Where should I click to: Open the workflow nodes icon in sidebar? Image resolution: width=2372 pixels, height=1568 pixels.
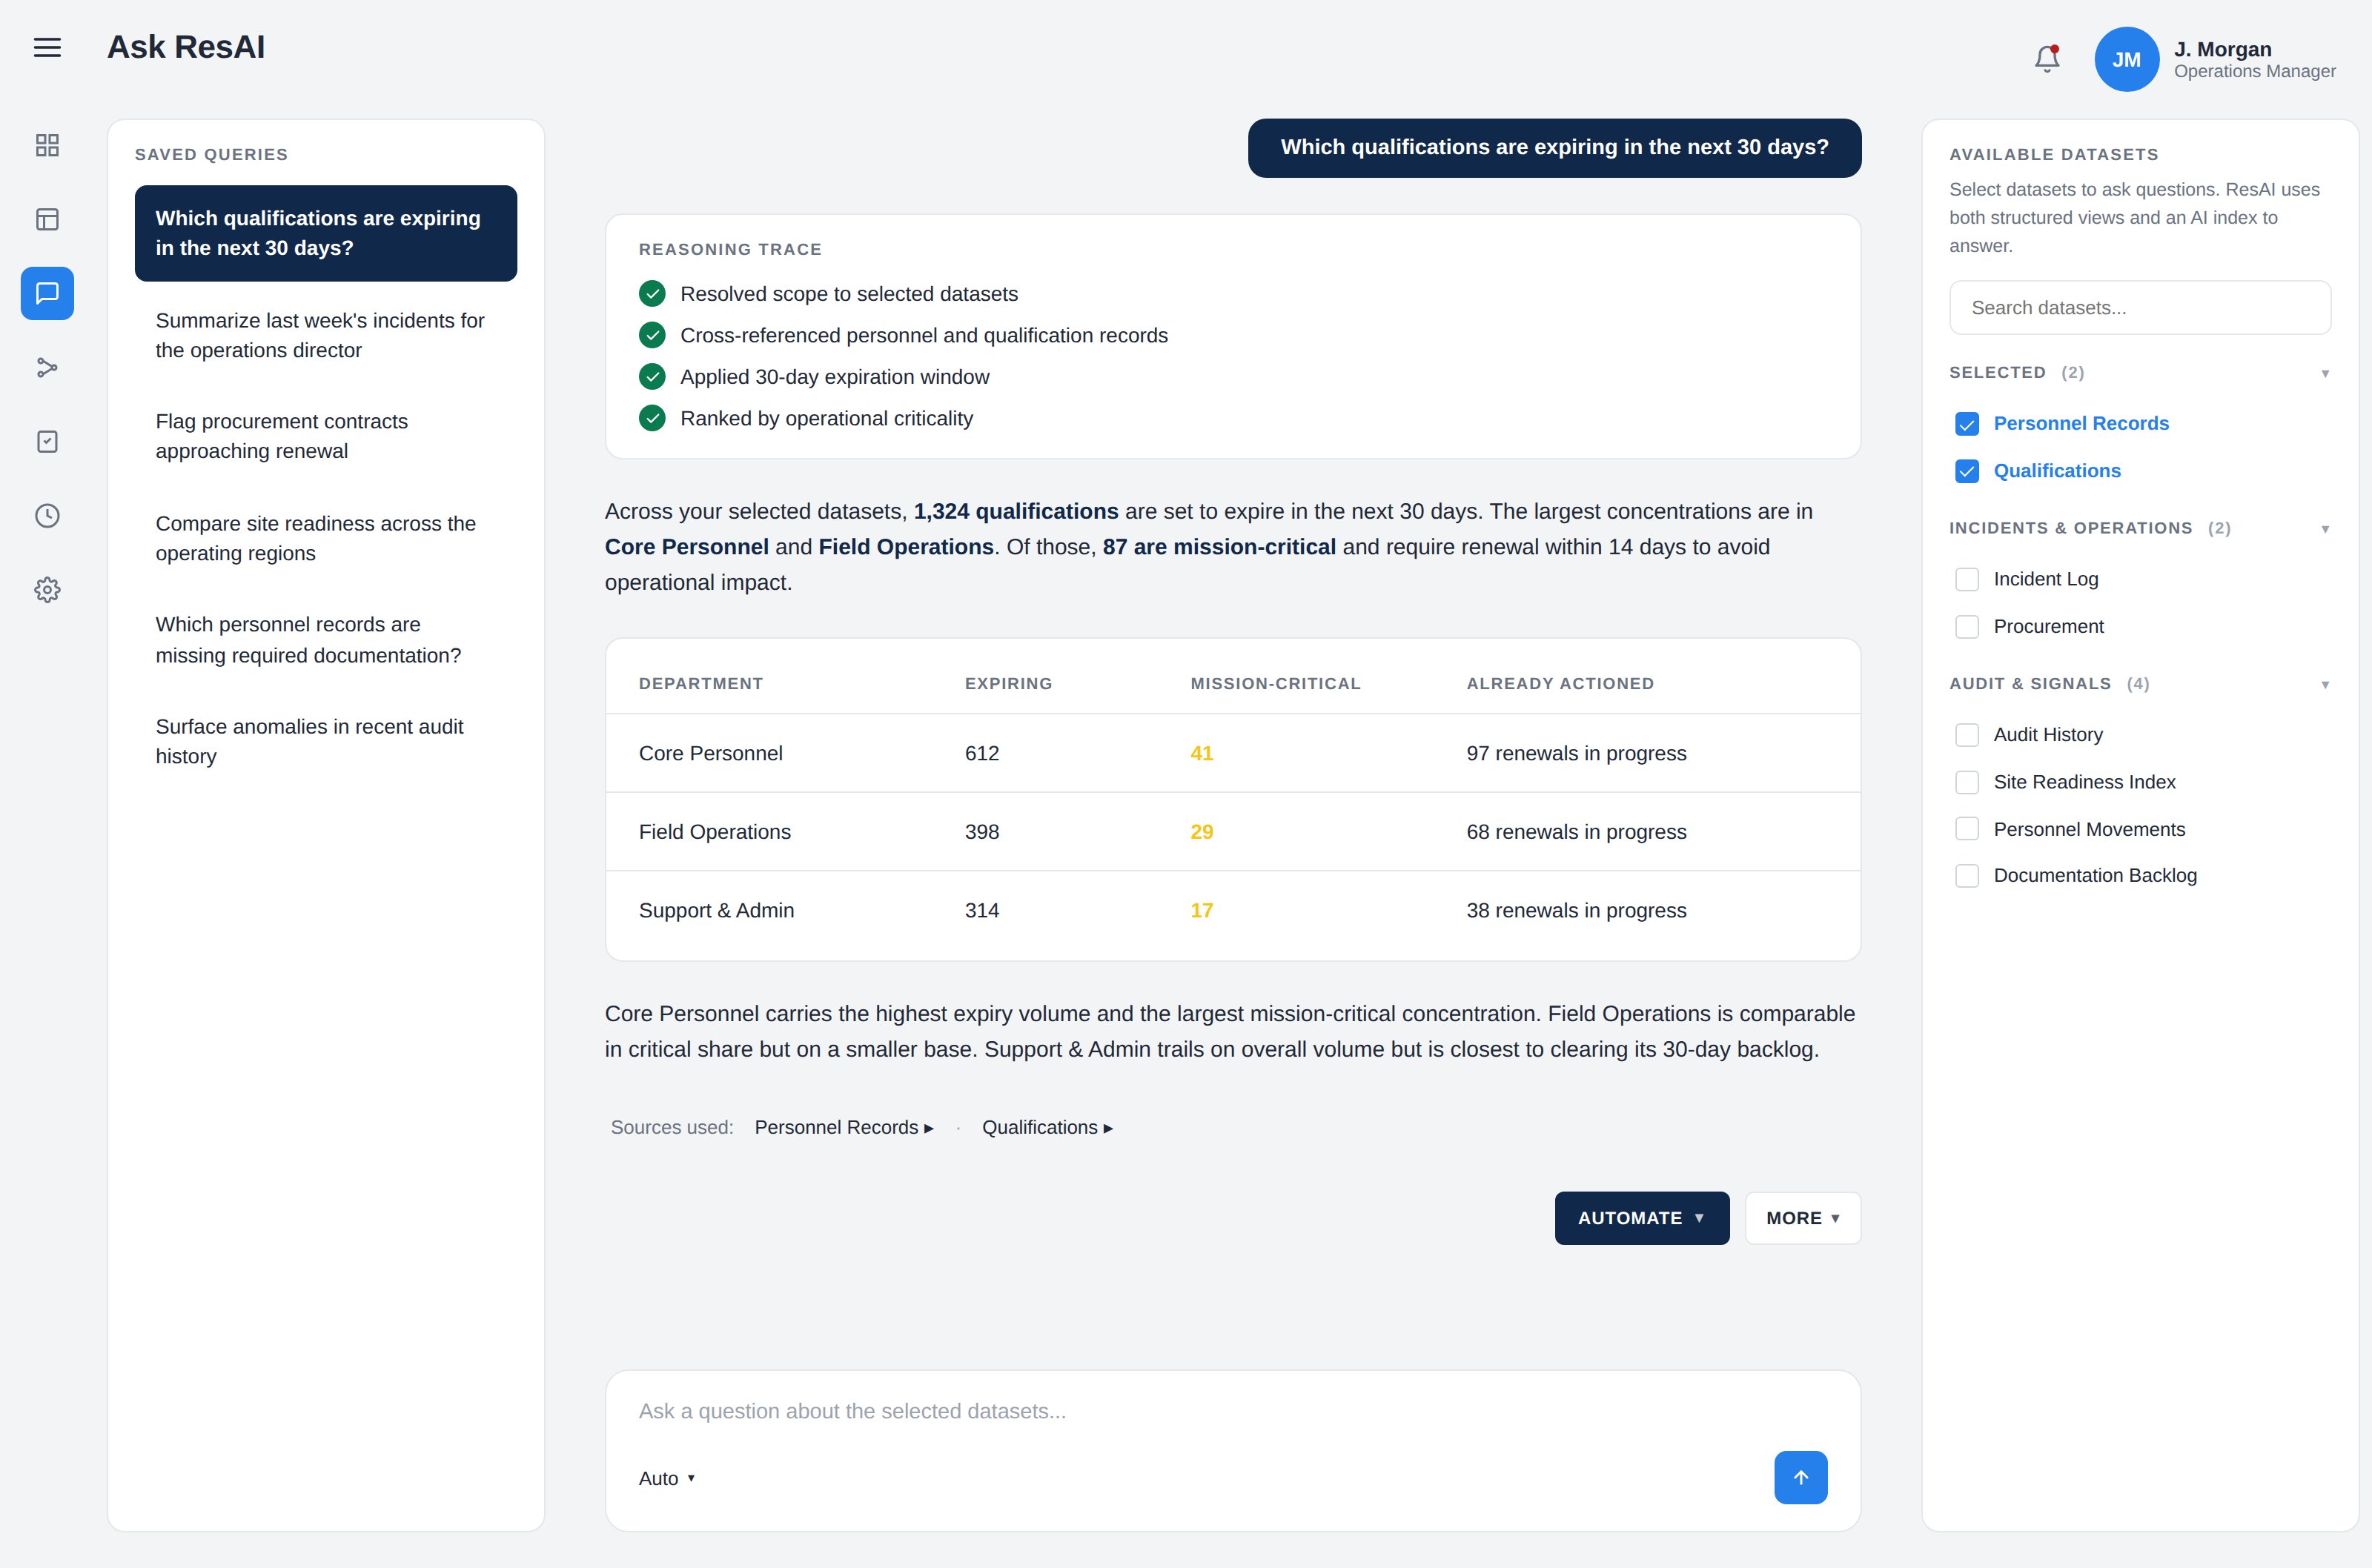click(x=47, y=367)
